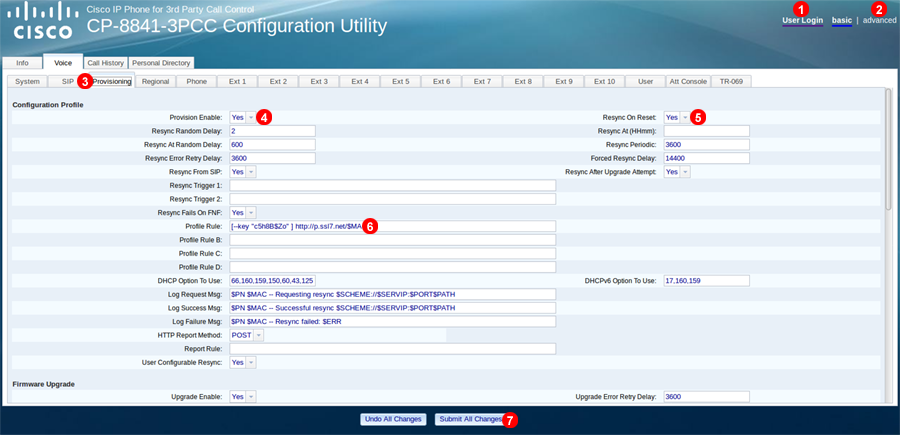Open the Call History tab
900x435 pixels.
[x=105, y=63]
